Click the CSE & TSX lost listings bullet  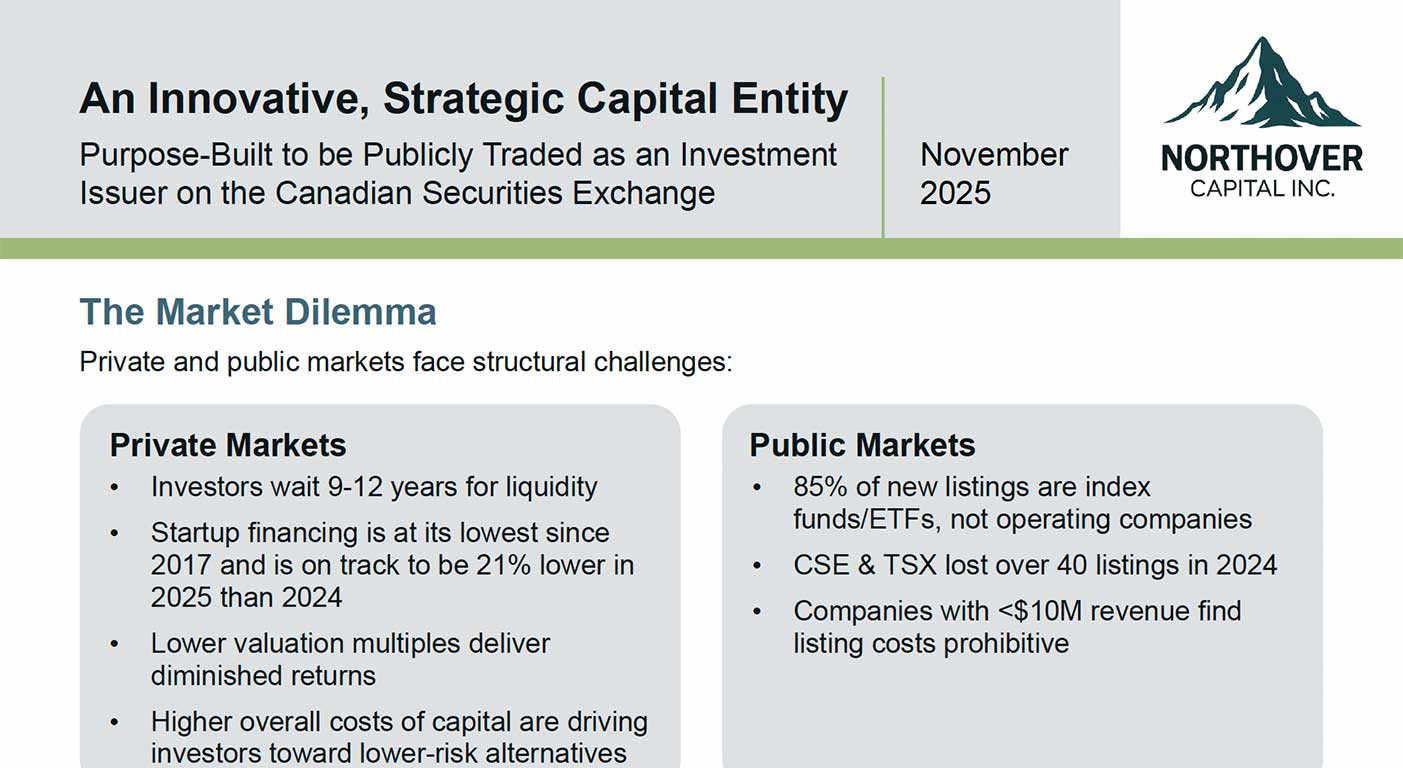tap(1035, 565)
